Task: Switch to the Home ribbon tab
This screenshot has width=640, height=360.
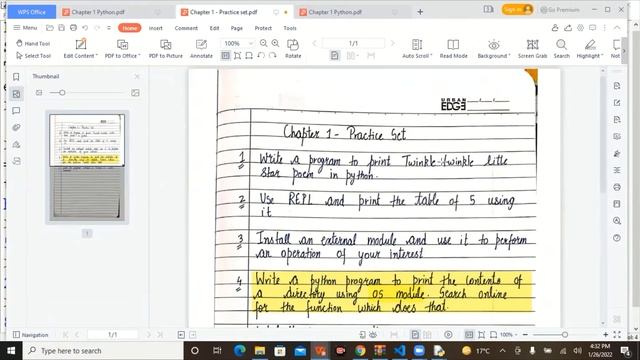Action: (129, 28)
